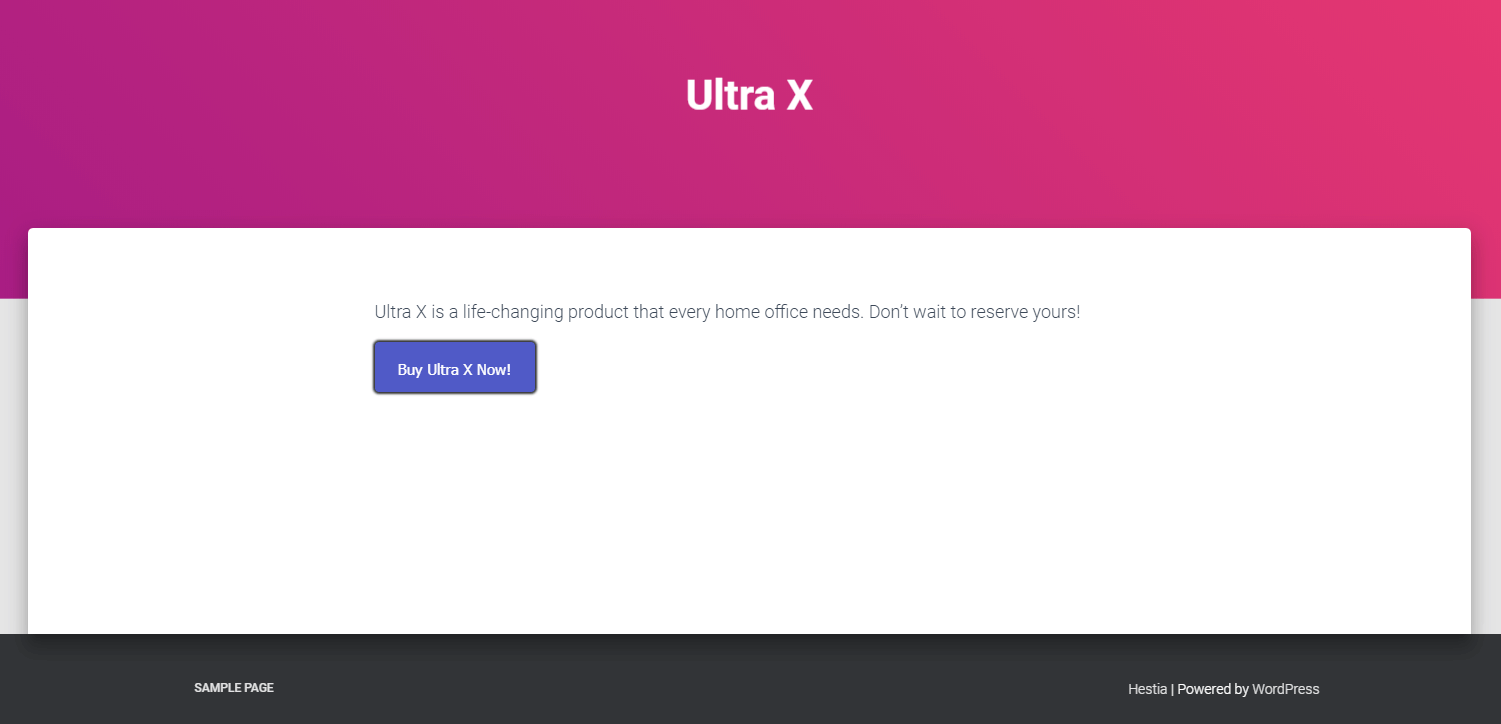Click SAMPLE PAGE in the dark footer
The image size is (1501, 724).
(x=233, y=687)
